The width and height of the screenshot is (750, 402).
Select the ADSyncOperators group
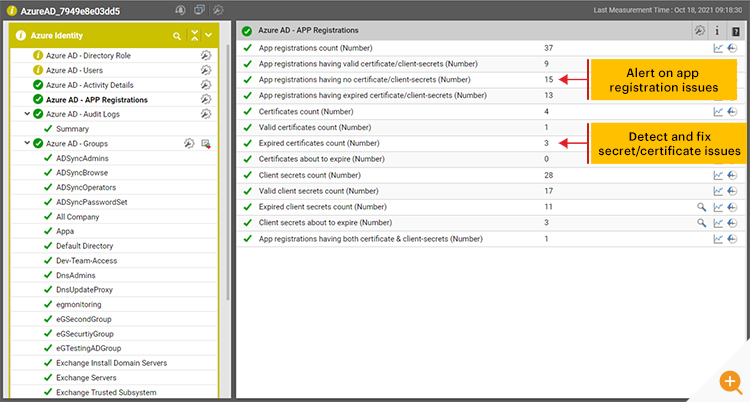86,187
